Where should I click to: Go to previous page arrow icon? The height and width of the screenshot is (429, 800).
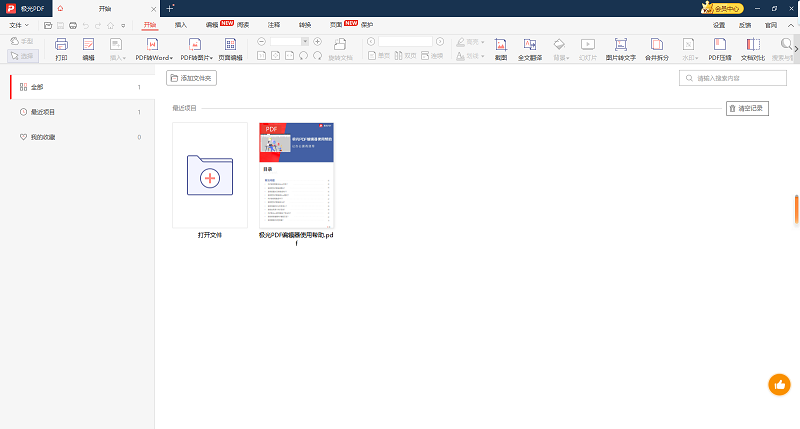371,41
